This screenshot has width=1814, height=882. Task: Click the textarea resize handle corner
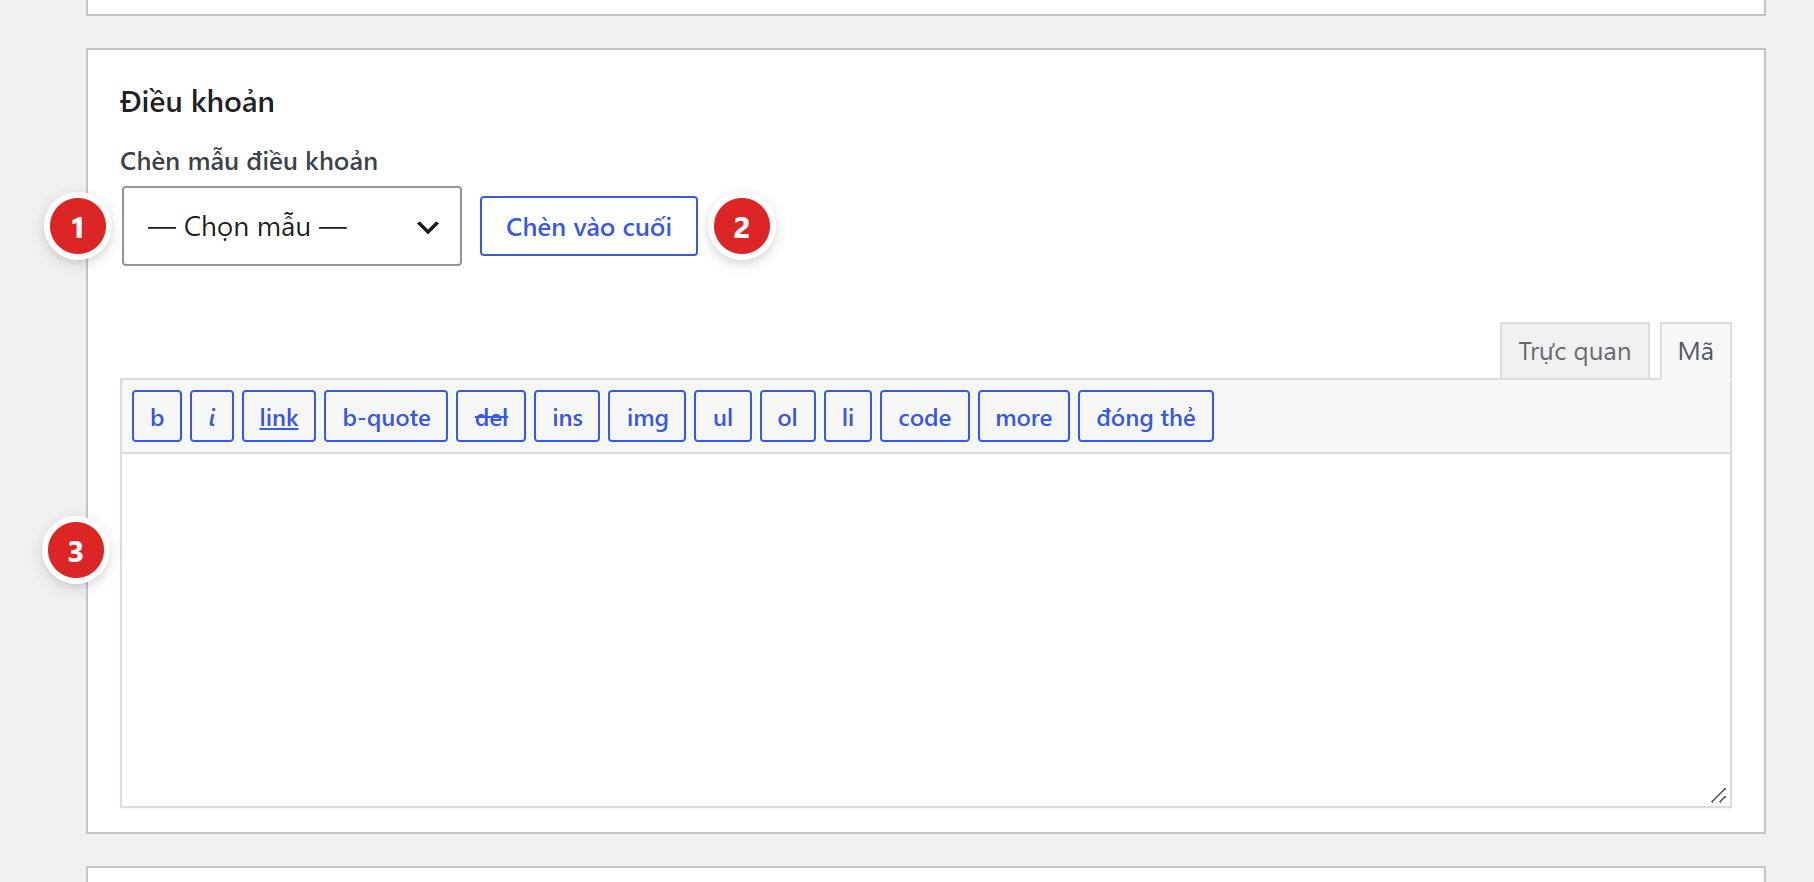pos(1719,795)
